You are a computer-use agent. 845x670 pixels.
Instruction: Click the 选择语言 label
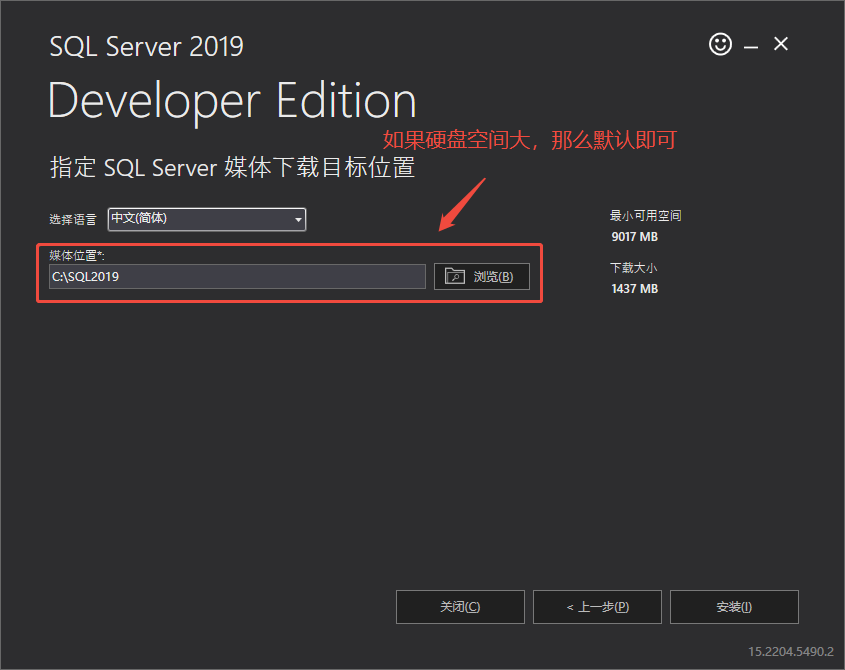click(73, 220)
